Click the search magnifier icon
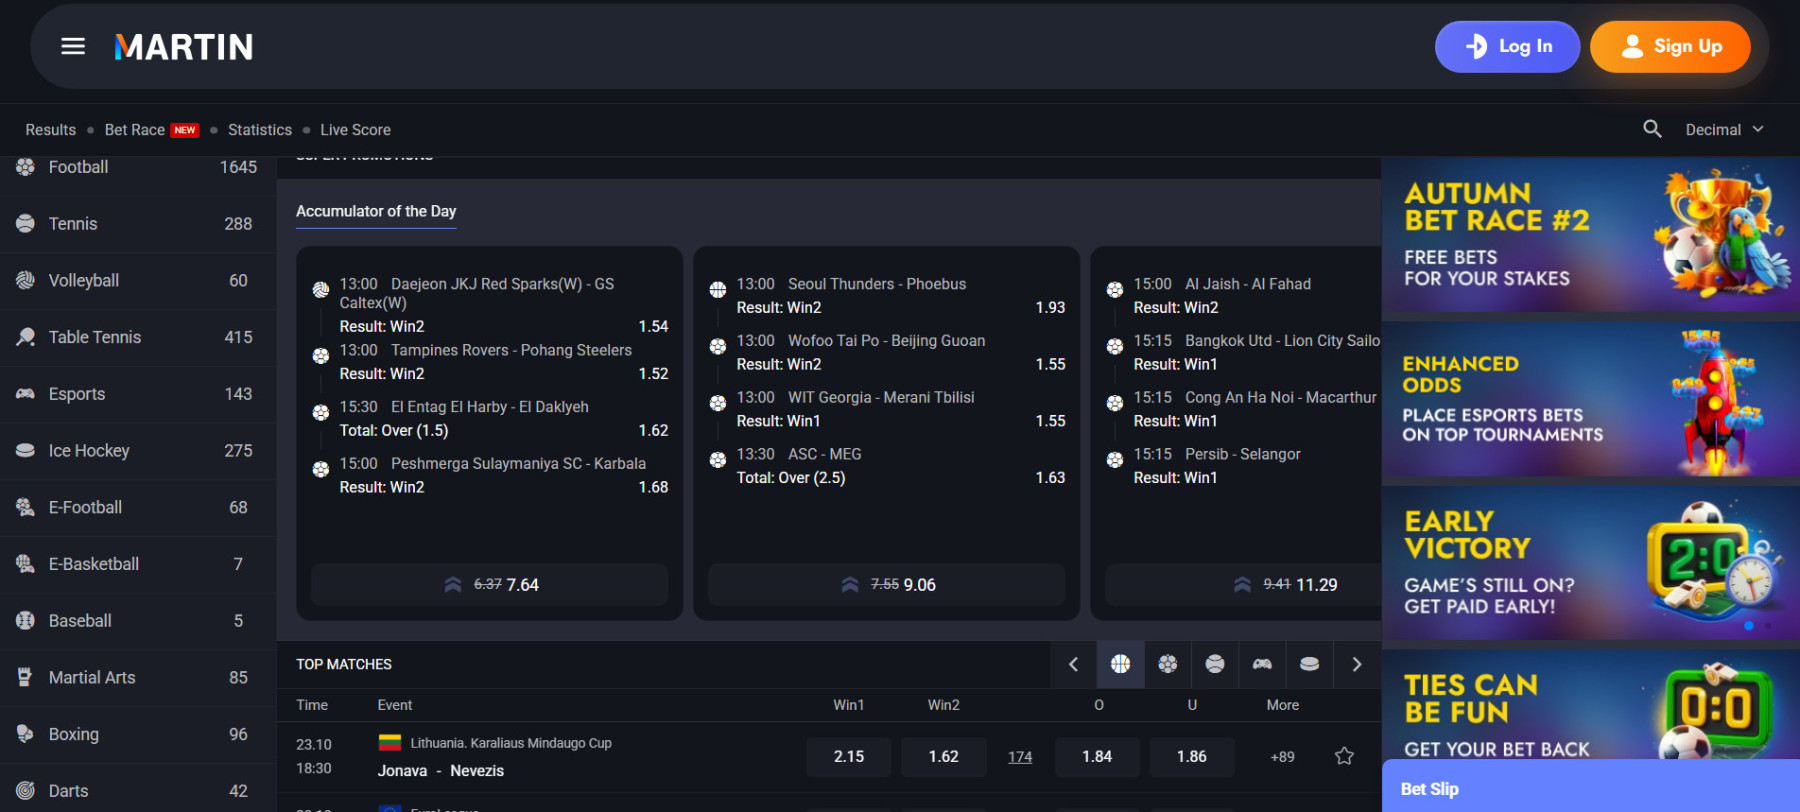The image size is (1800, 812). [1652, 129]
